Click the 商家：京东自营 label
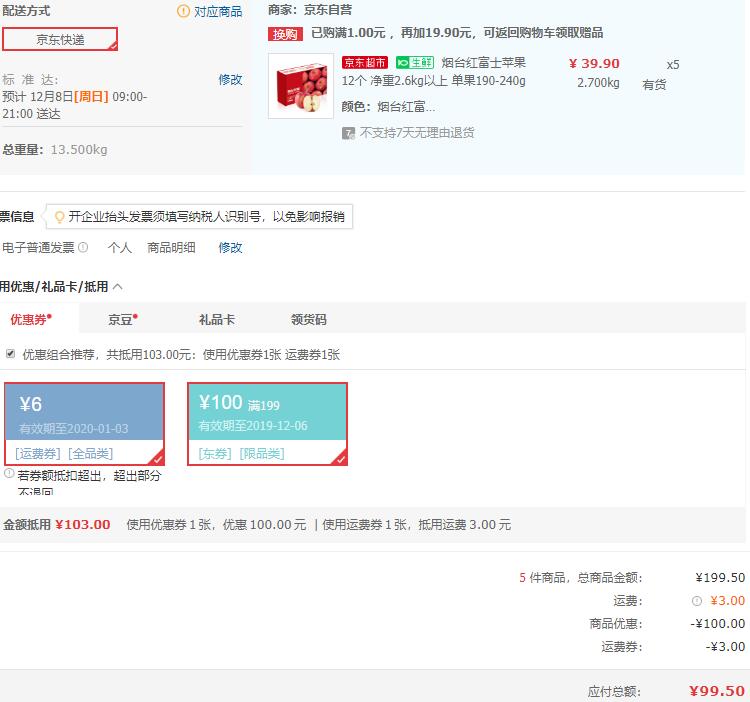 pyautogui.click(x=310, y=10)
